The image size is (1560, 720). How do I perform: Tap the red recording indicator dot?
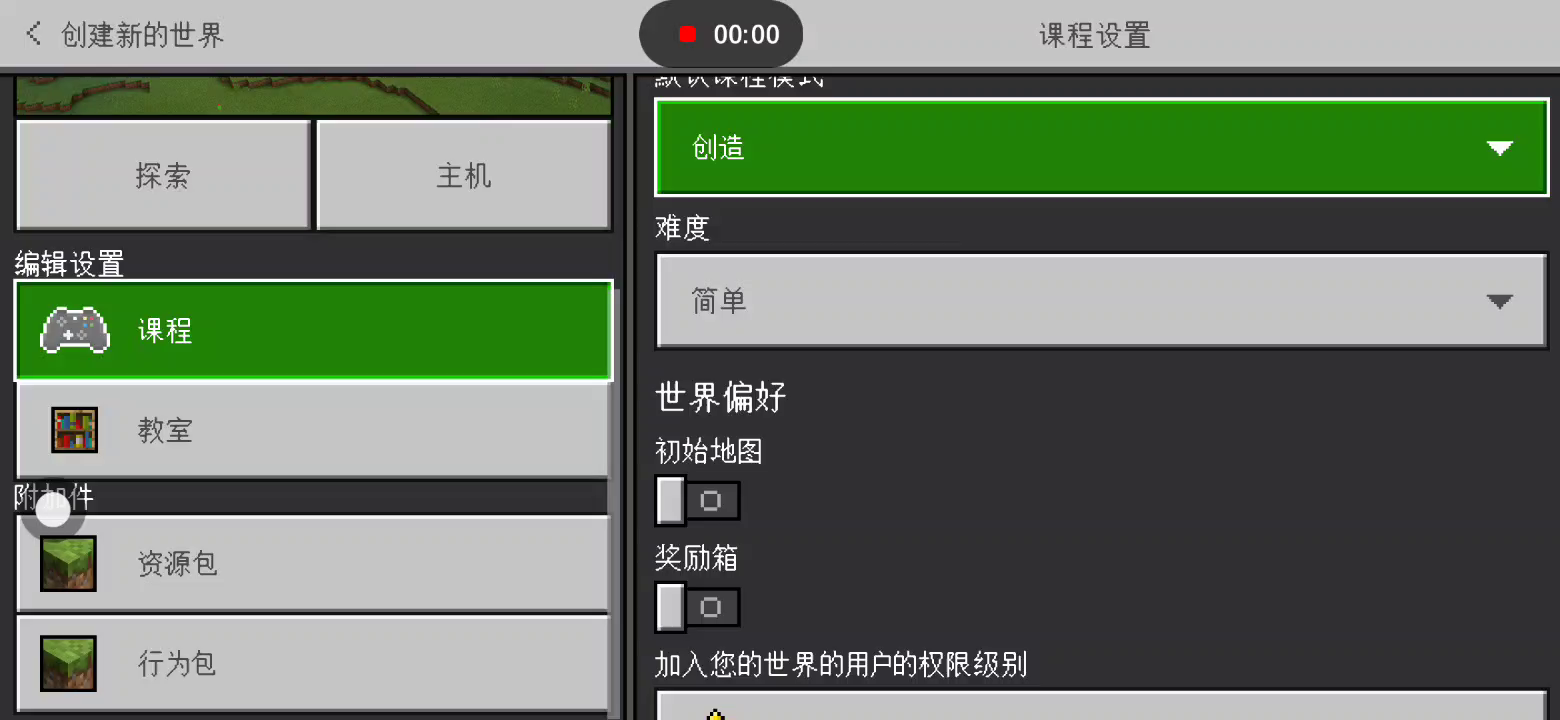tap(687, 35)
